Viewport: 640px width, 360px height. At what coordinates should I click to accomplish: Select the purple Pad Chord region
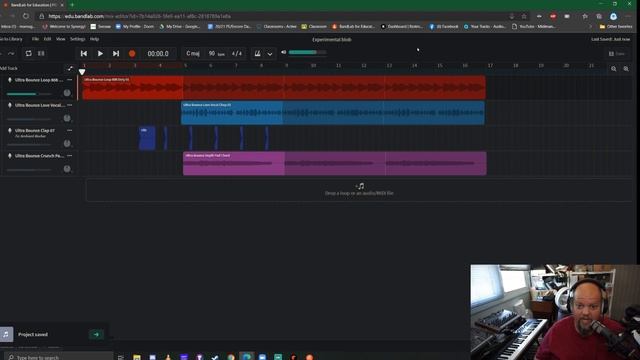(335, 163)
